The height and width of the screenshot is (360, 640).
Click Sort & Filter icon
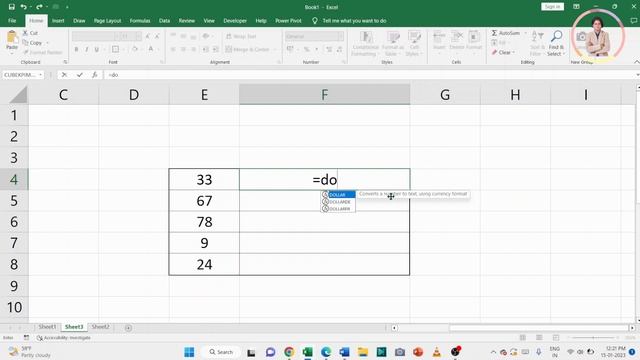coord(537,43)
